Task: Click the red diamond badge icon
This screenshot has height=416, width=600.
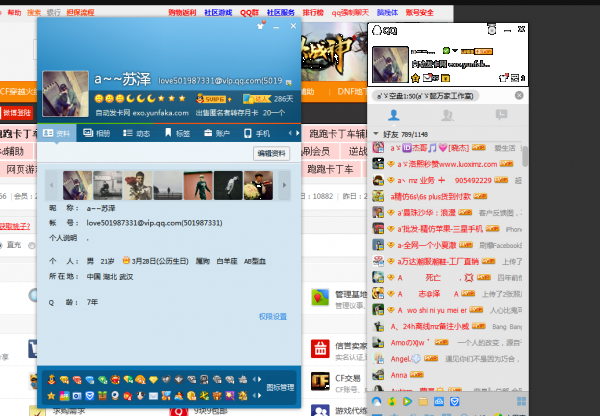Action: click(x=77, y=380)
